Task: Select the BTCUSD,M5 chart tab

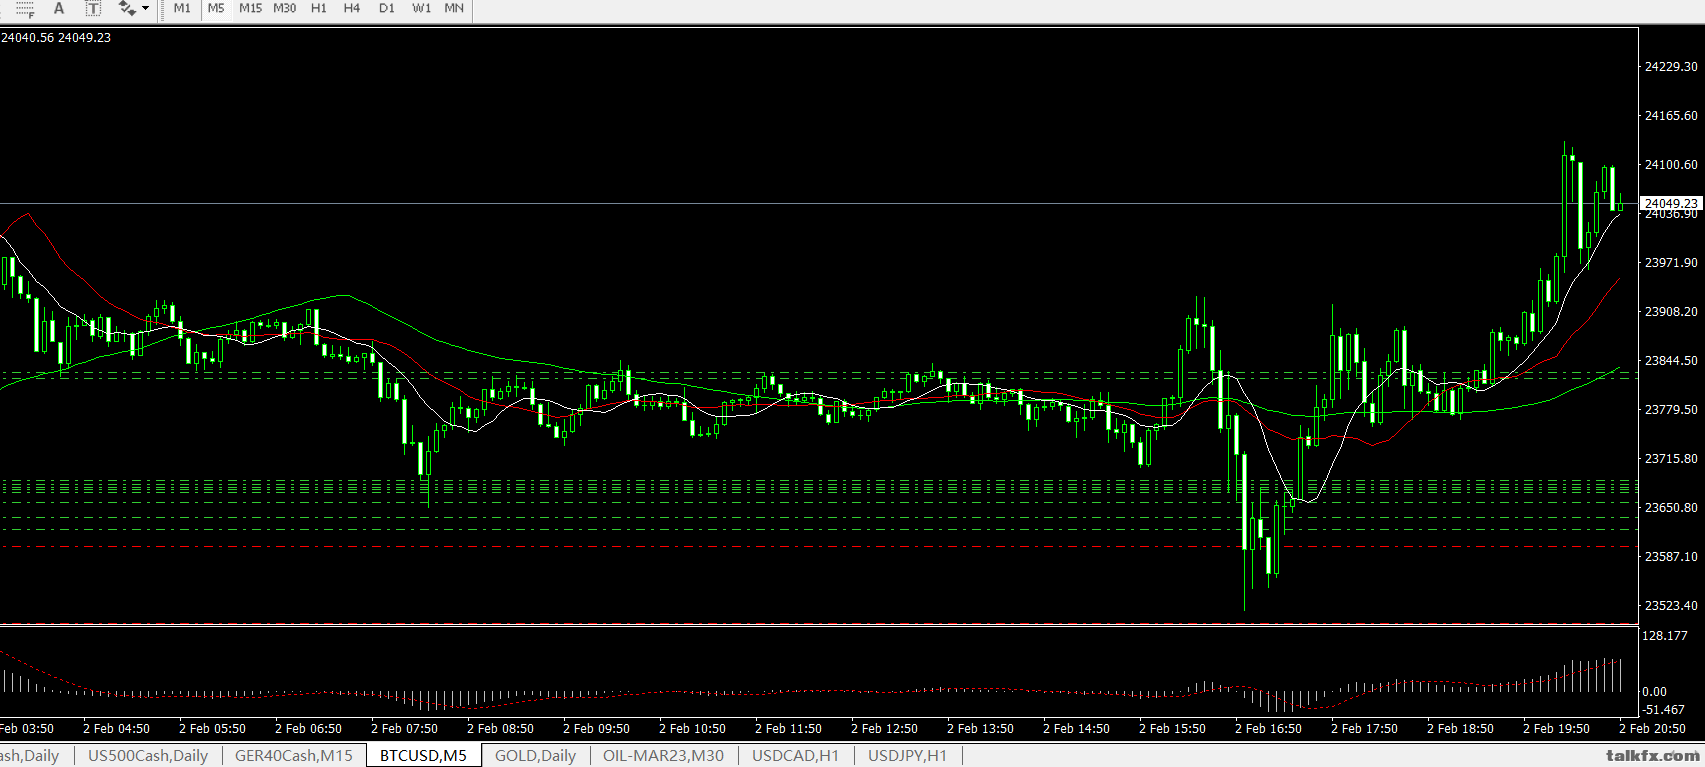Action: point(423,756)
